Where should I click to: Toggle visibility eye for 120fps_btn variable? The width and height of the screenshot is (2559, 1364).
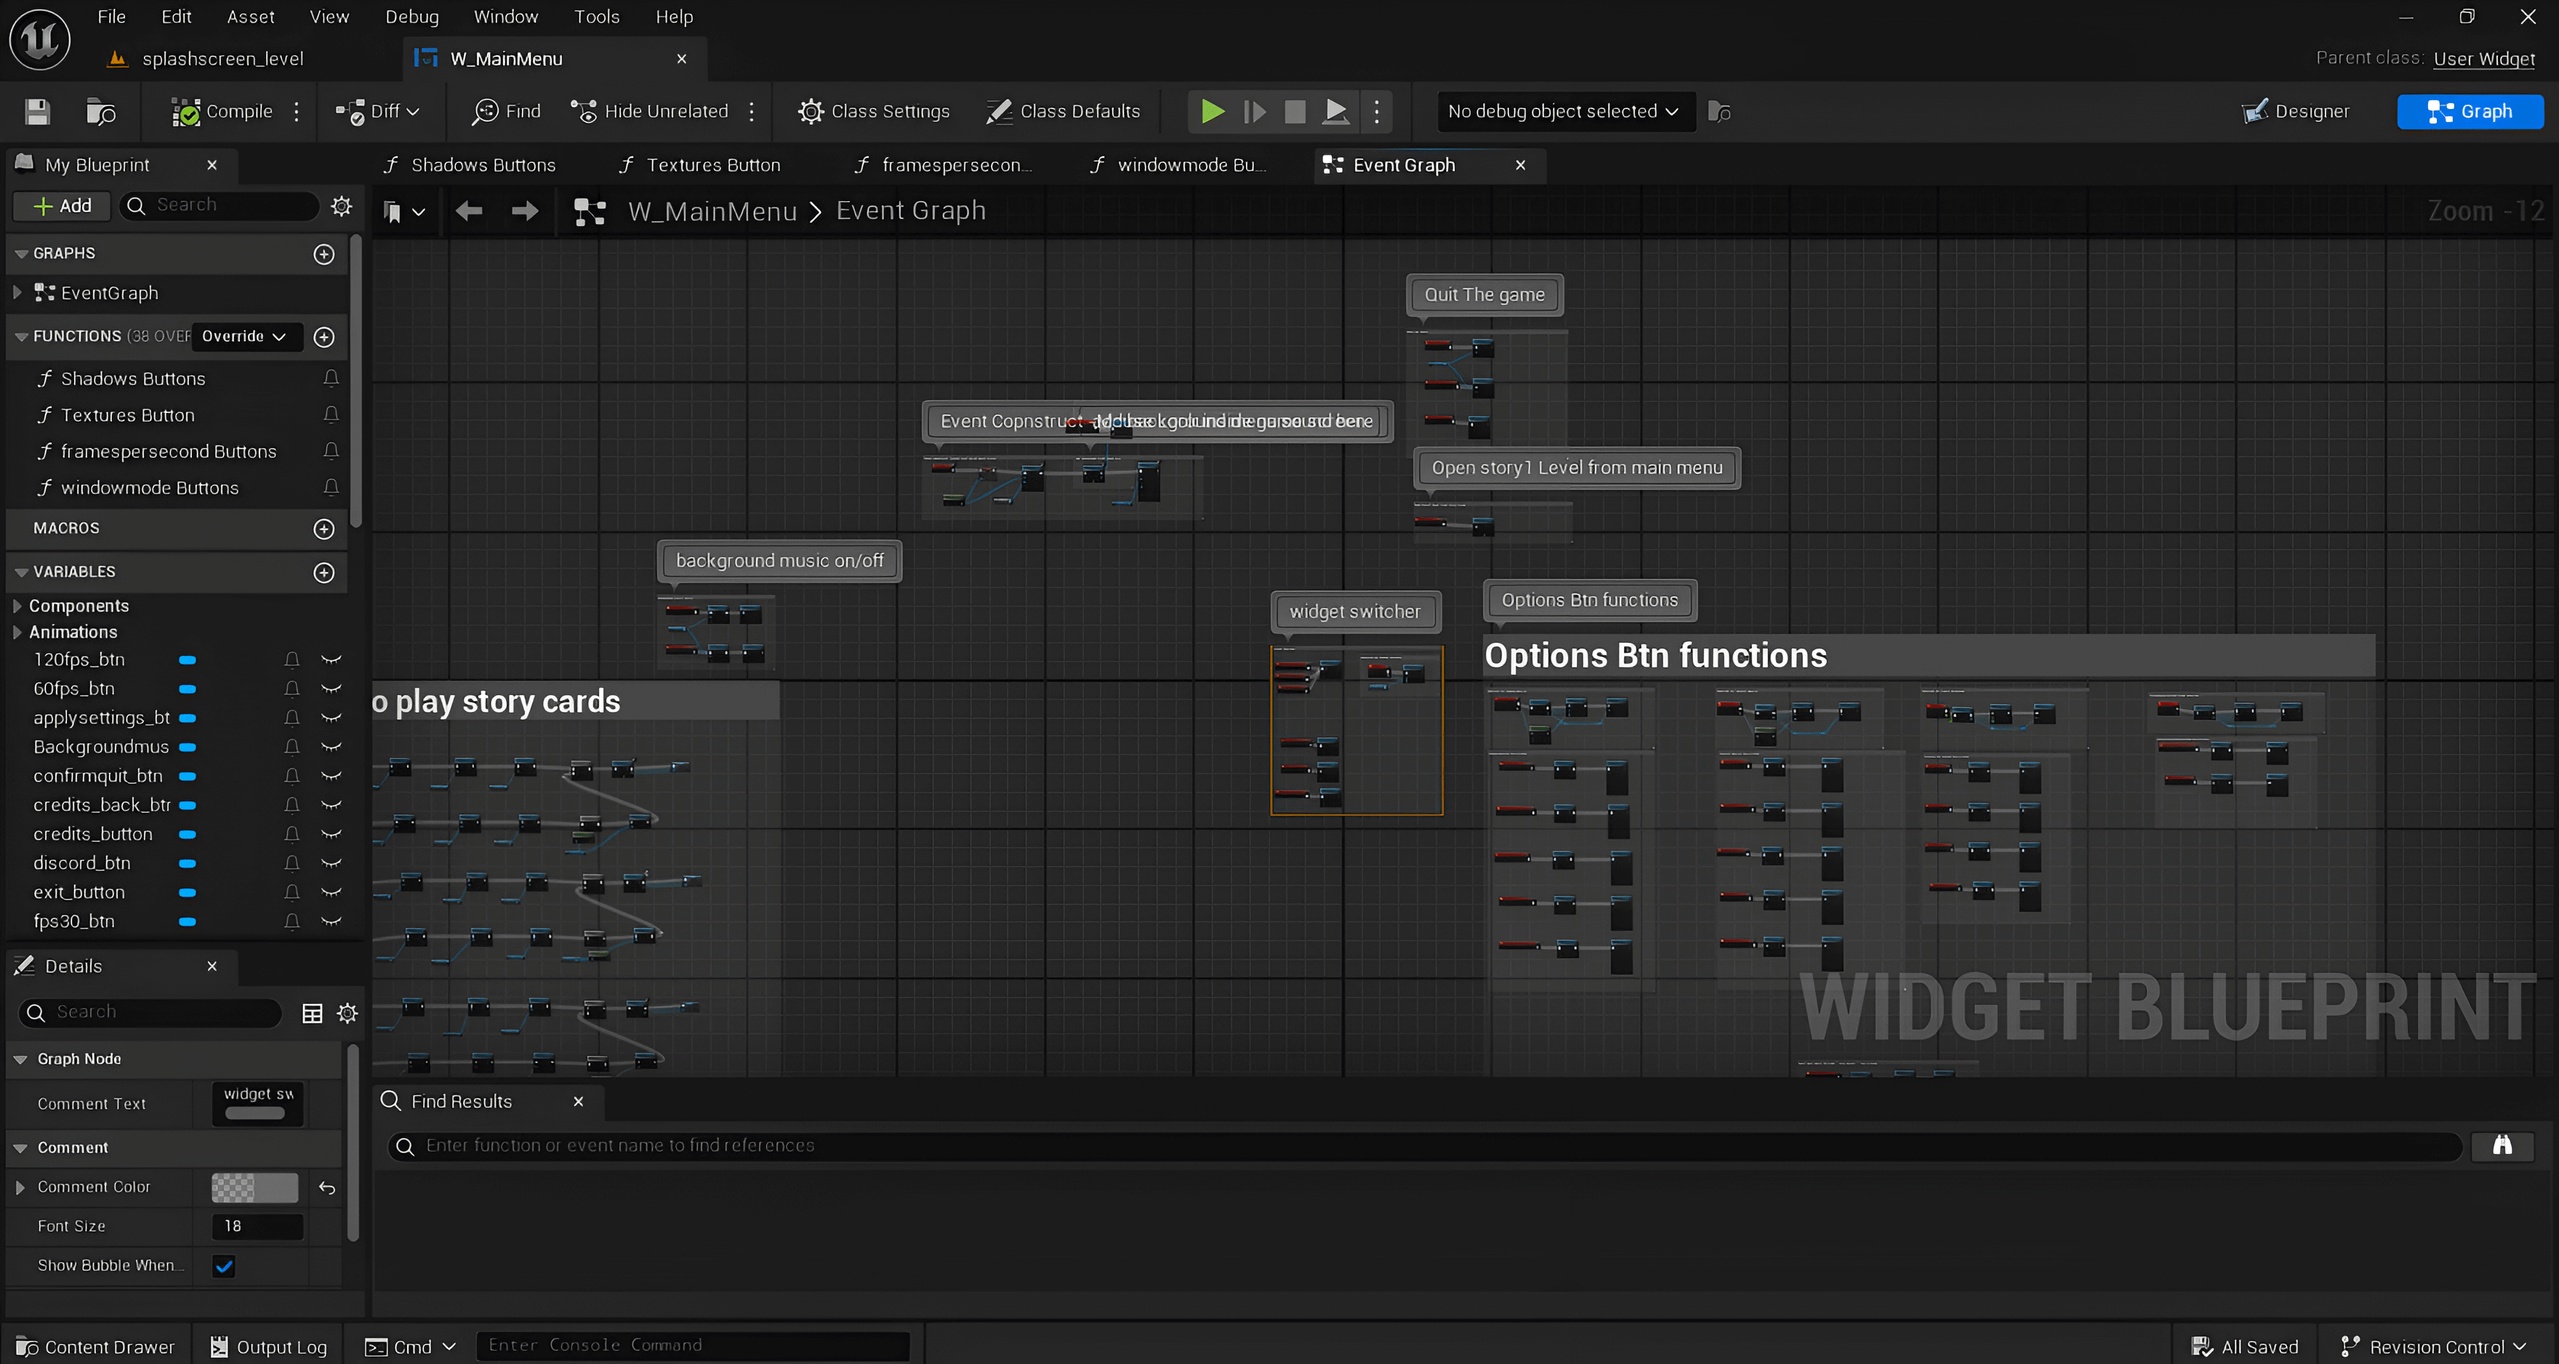click(x=331, y=660)
